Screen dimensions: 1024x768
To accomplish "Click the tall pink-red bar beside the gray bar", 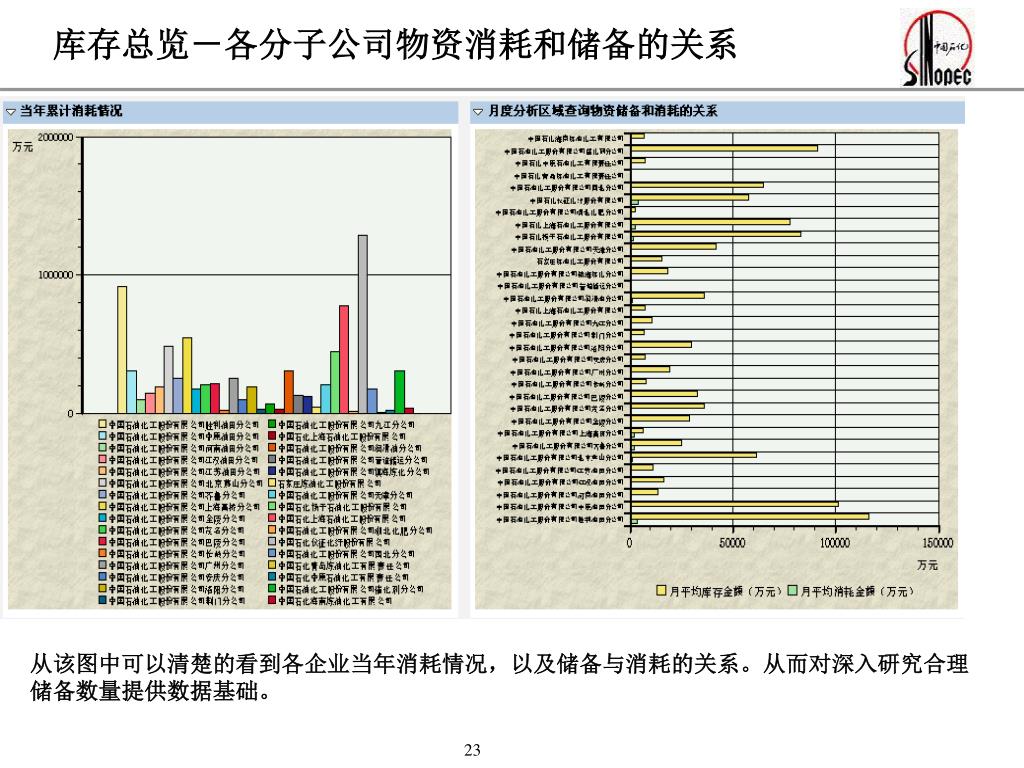I will (x=344, y=359).
